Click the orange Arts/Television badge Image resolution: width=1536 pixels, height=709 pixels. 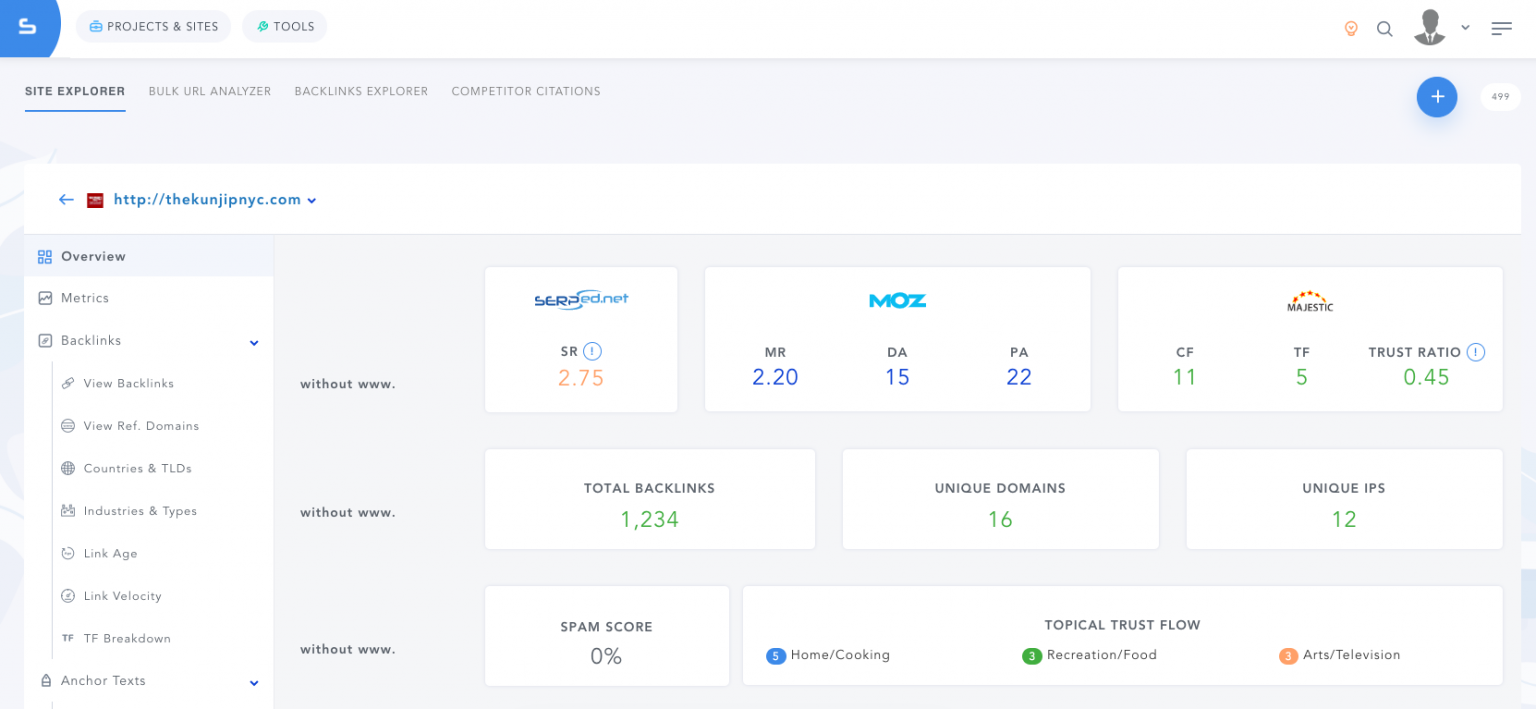(x=1288, y=656)
